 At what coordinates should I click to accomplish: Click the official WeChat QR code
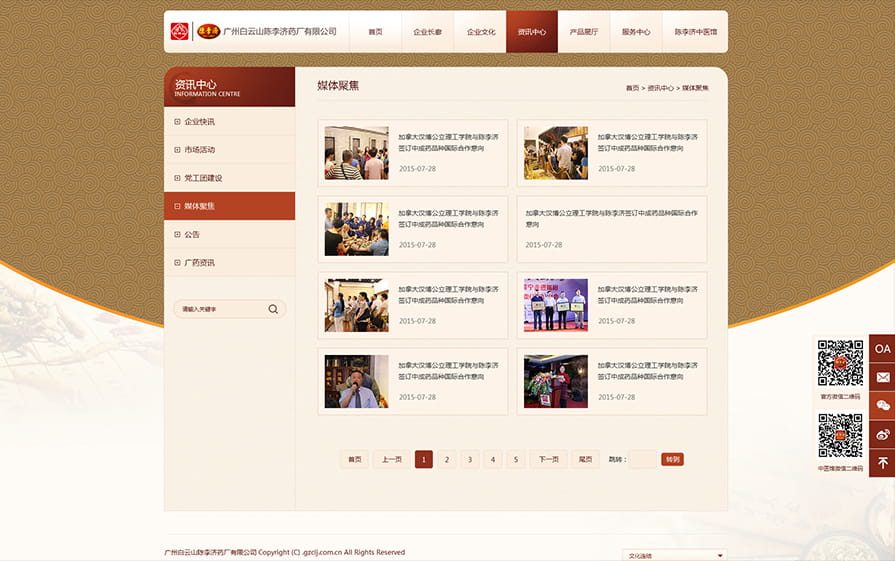(x=840, y=363)
